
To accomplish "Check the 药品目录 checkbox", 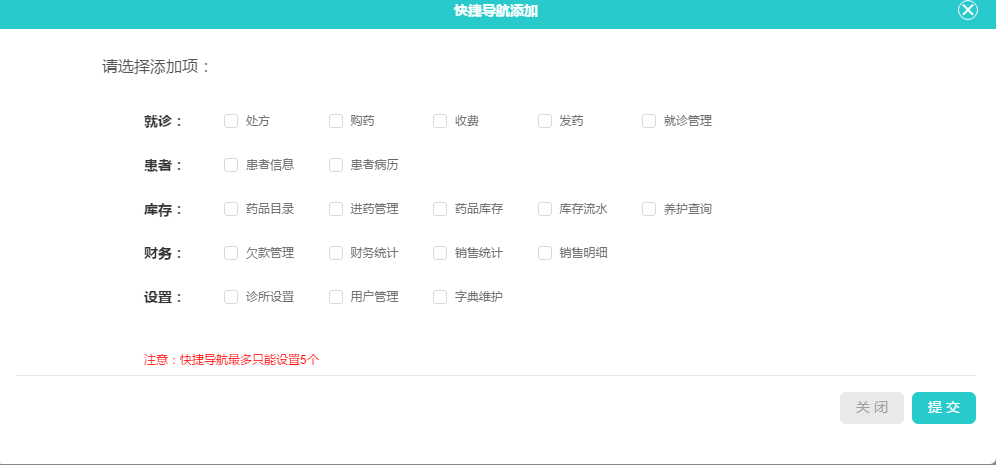I will tap(231, 209).
